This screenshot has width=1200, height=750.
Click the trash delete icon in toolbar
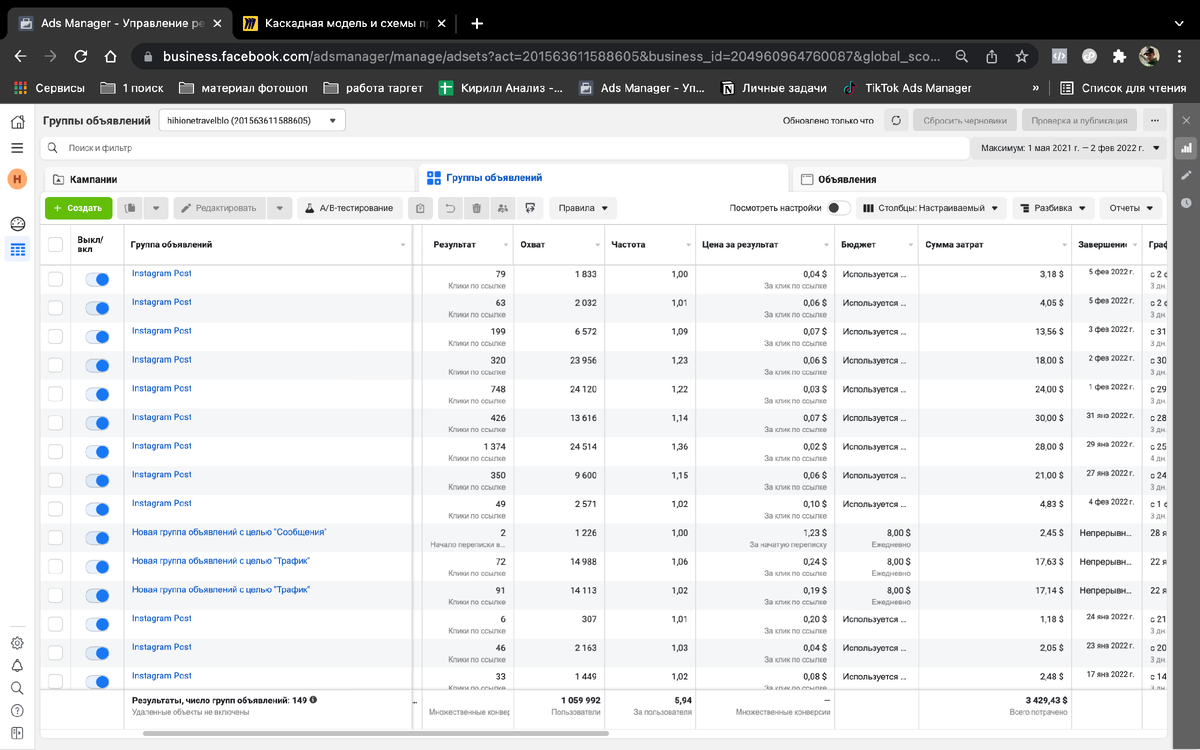click(476, 208)
